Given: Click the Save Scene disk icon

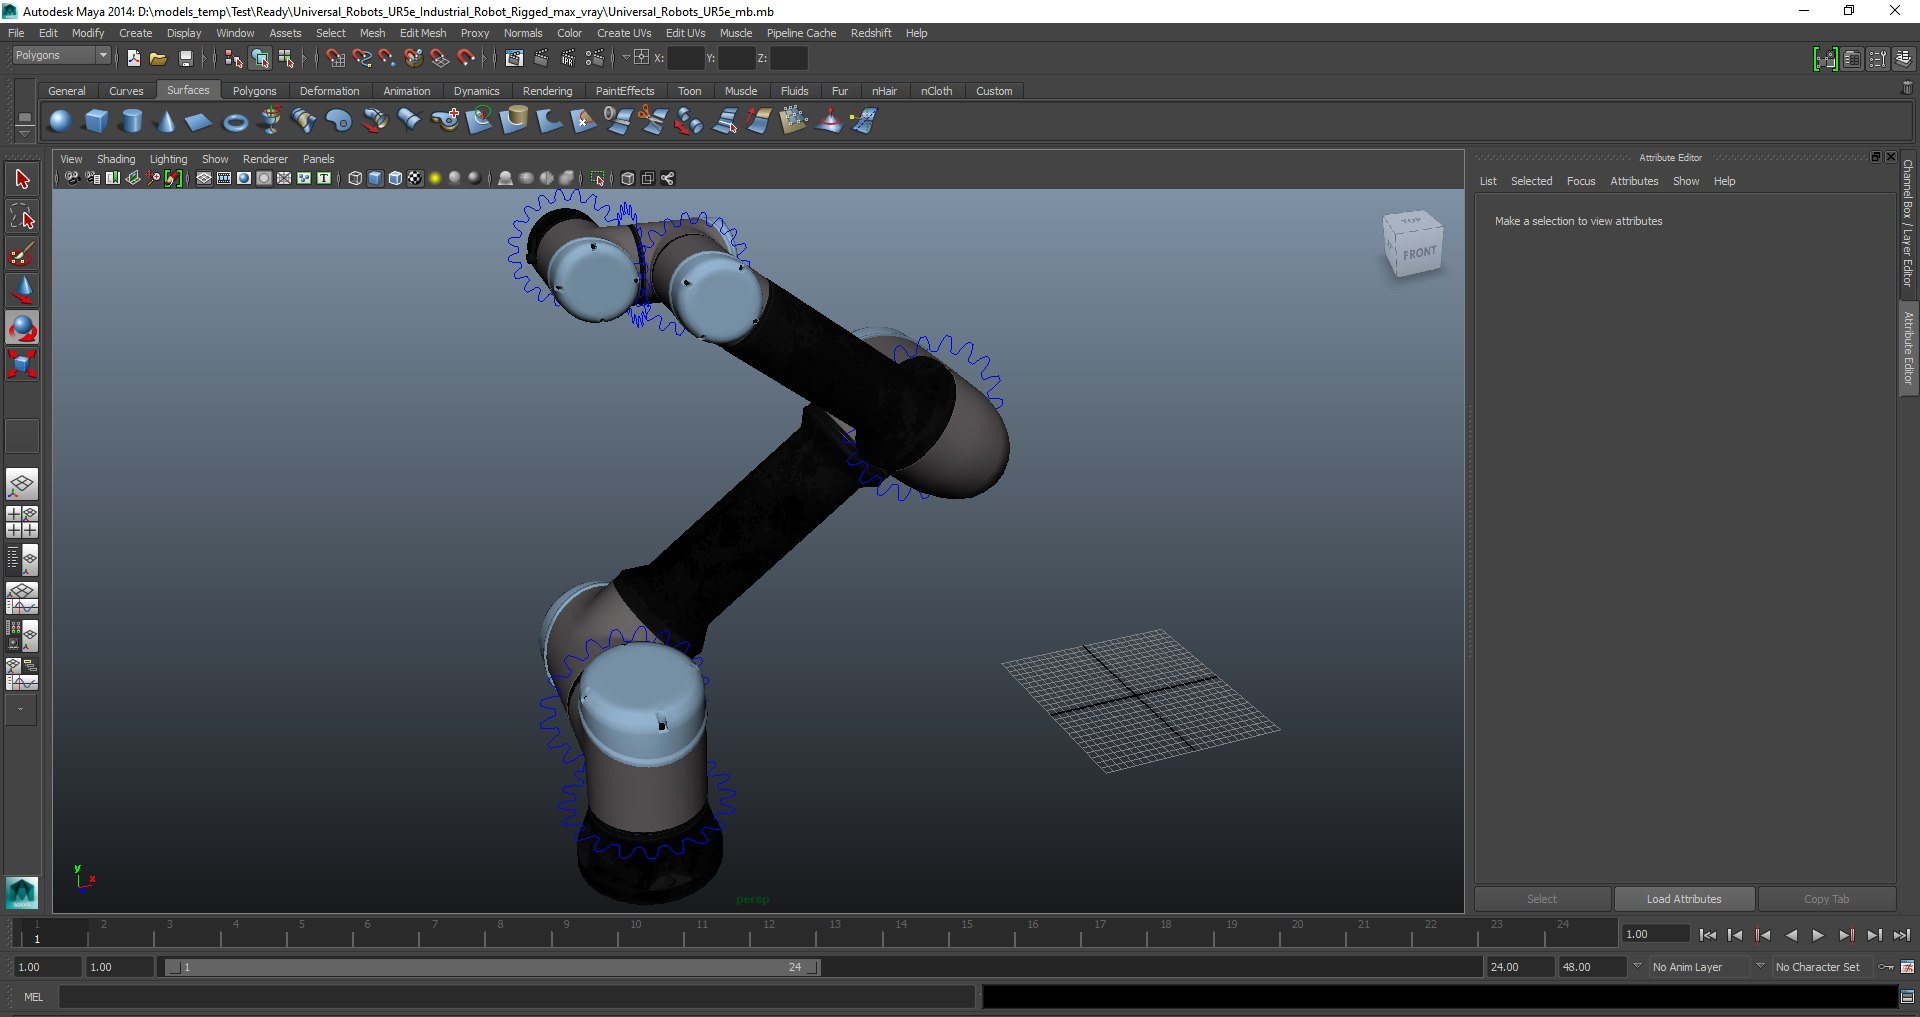Looking at the screenshot, I should tap(185, 58).
